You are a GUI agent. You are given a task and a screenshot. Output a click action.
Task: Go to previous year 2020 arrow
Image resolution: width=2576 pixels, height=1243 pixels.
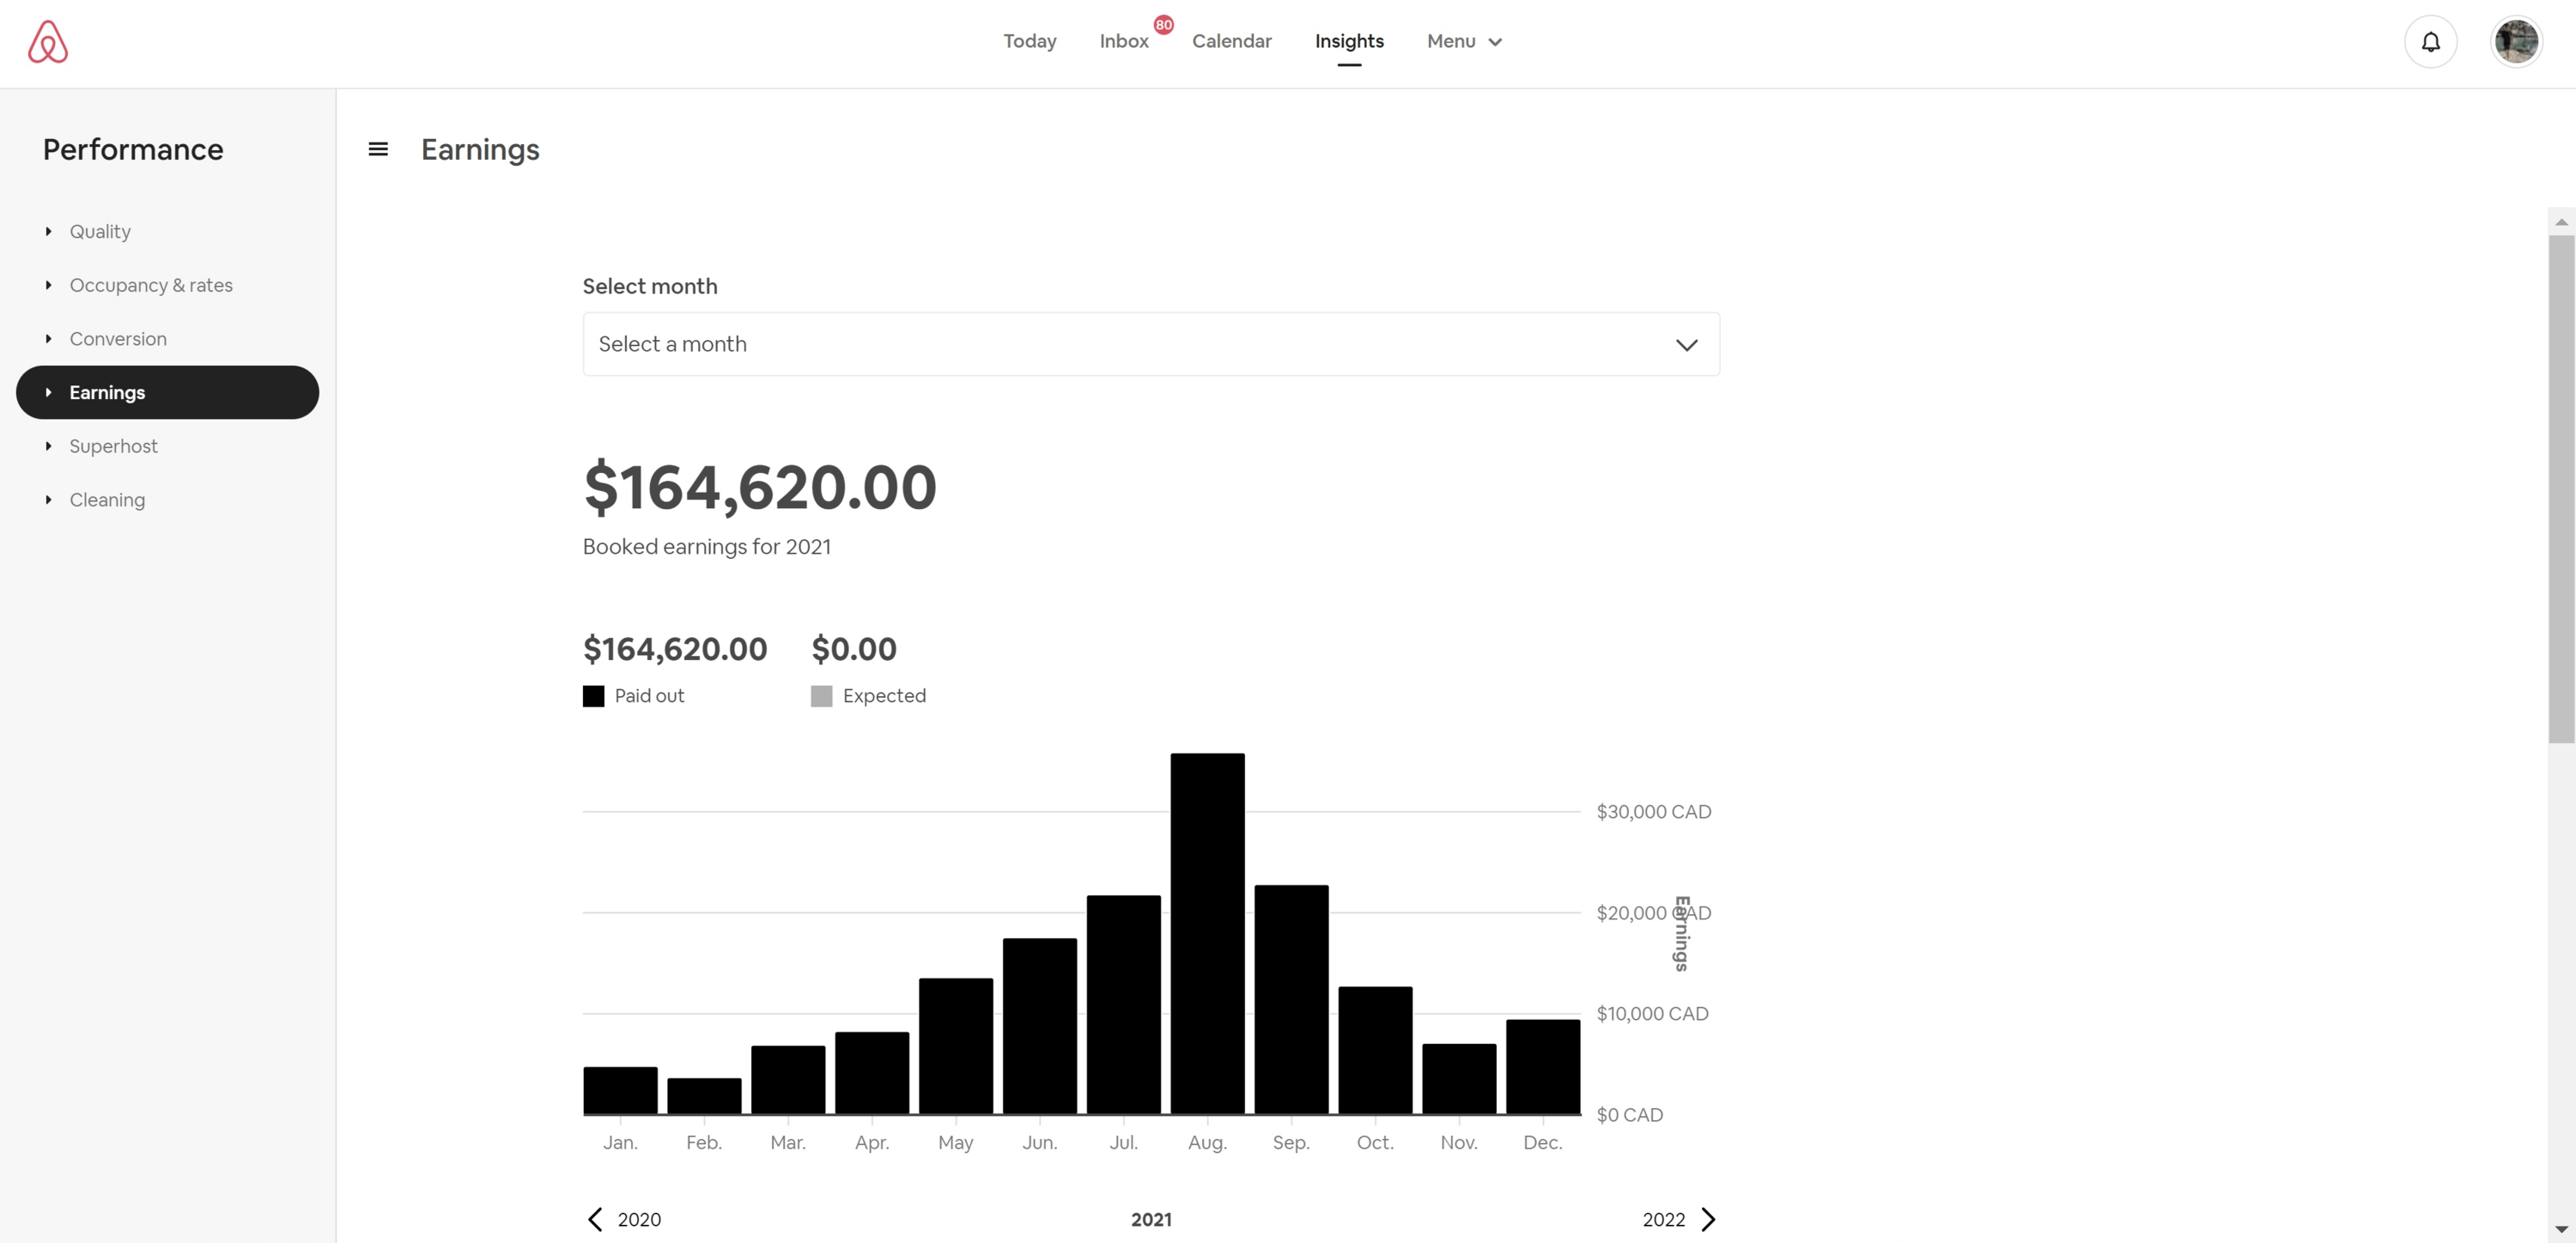point(596,1219)
